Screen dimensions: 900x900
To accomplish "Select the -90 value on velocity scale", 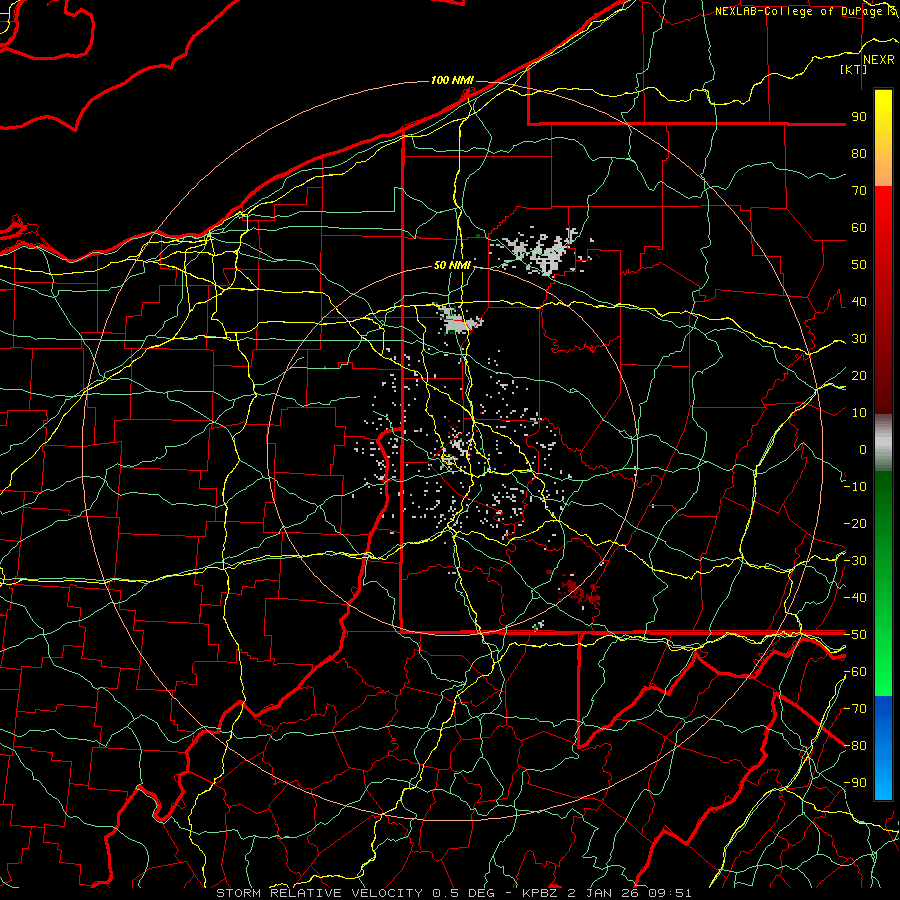I will pyautogui.click(x=855, y=783).
